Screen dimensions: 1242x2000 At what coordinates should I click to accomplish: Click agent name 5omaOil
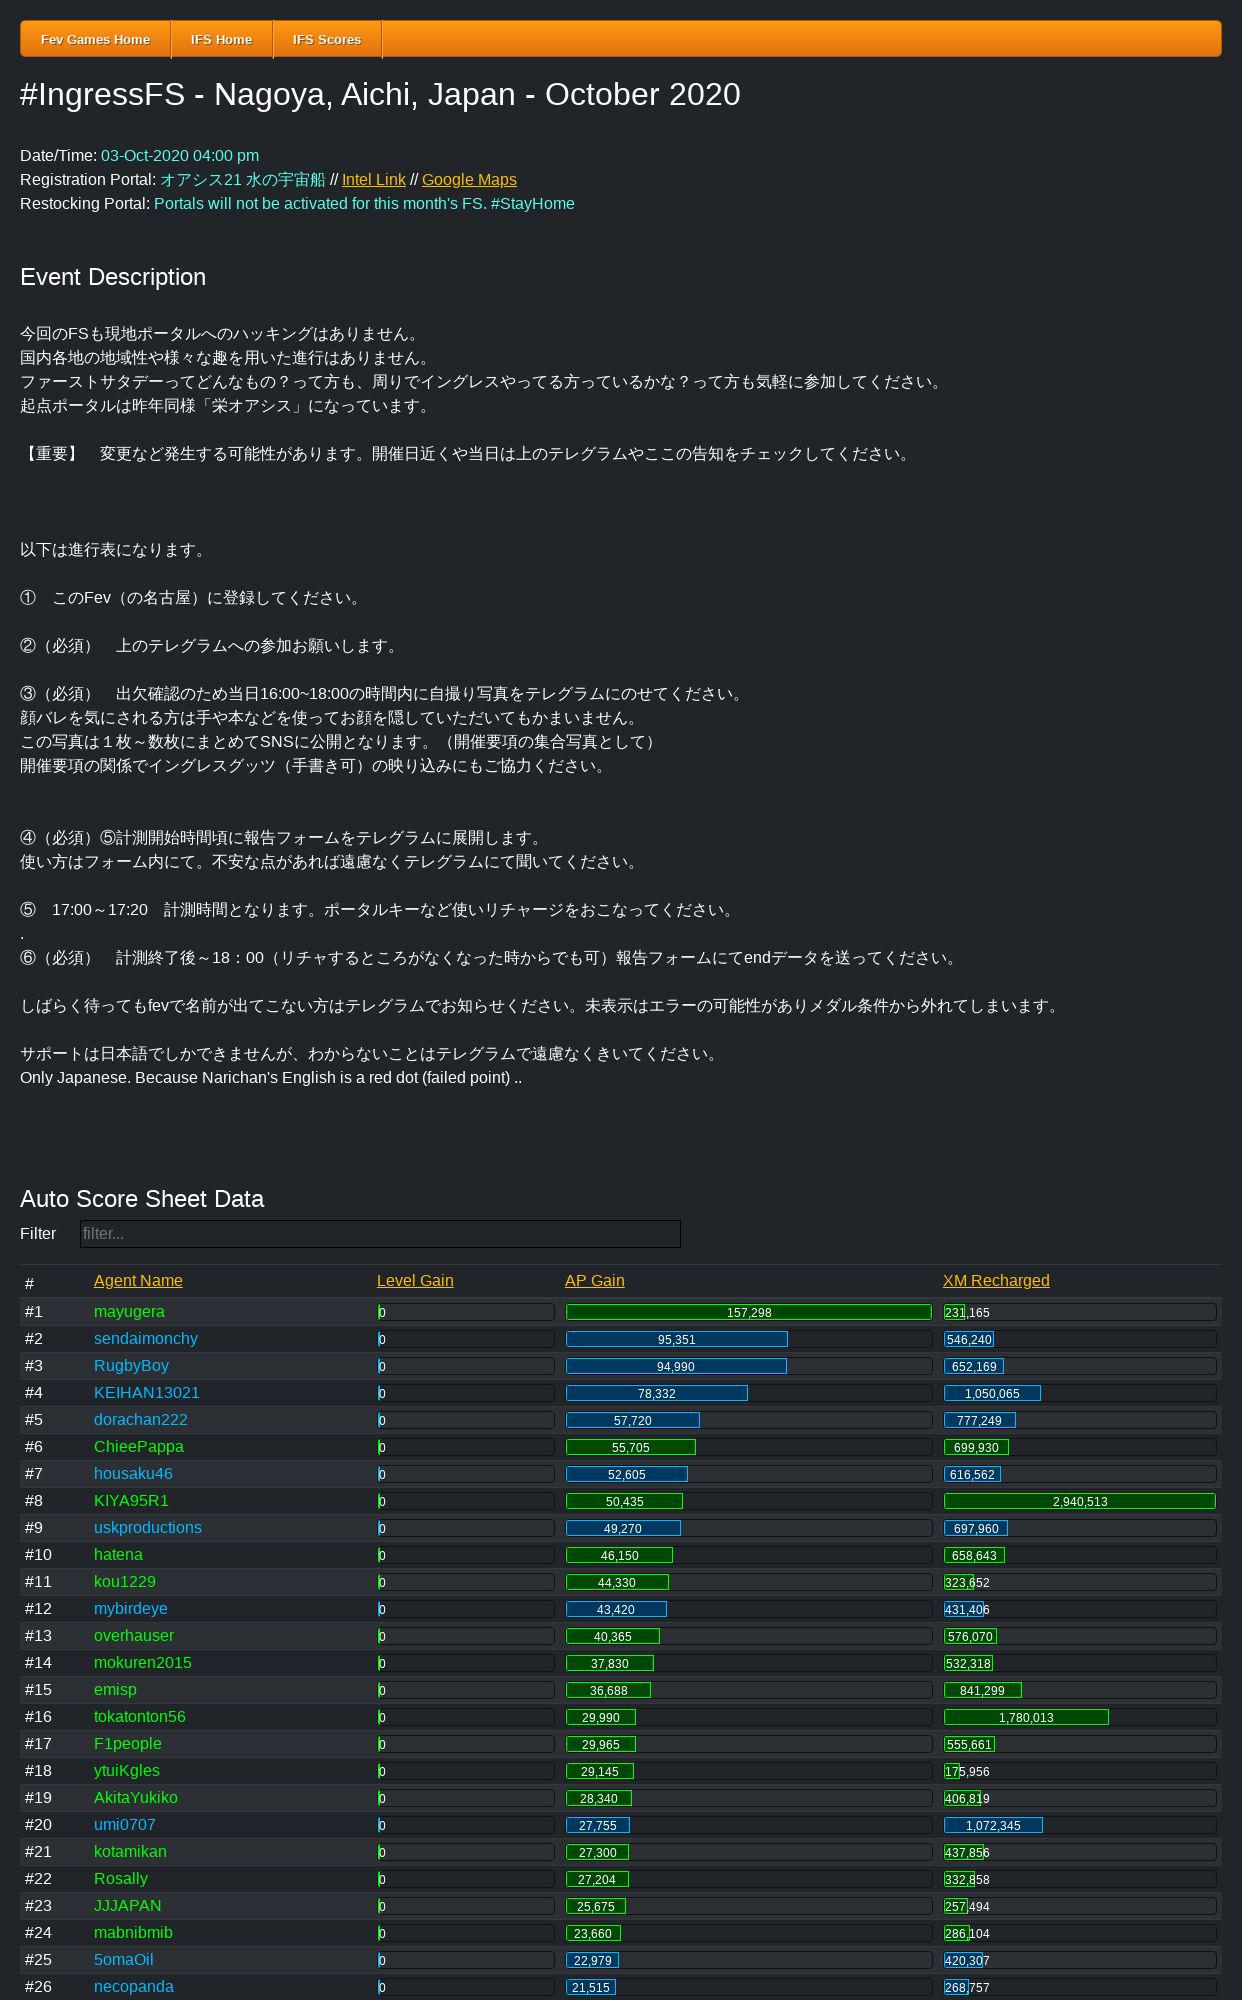124,1960
